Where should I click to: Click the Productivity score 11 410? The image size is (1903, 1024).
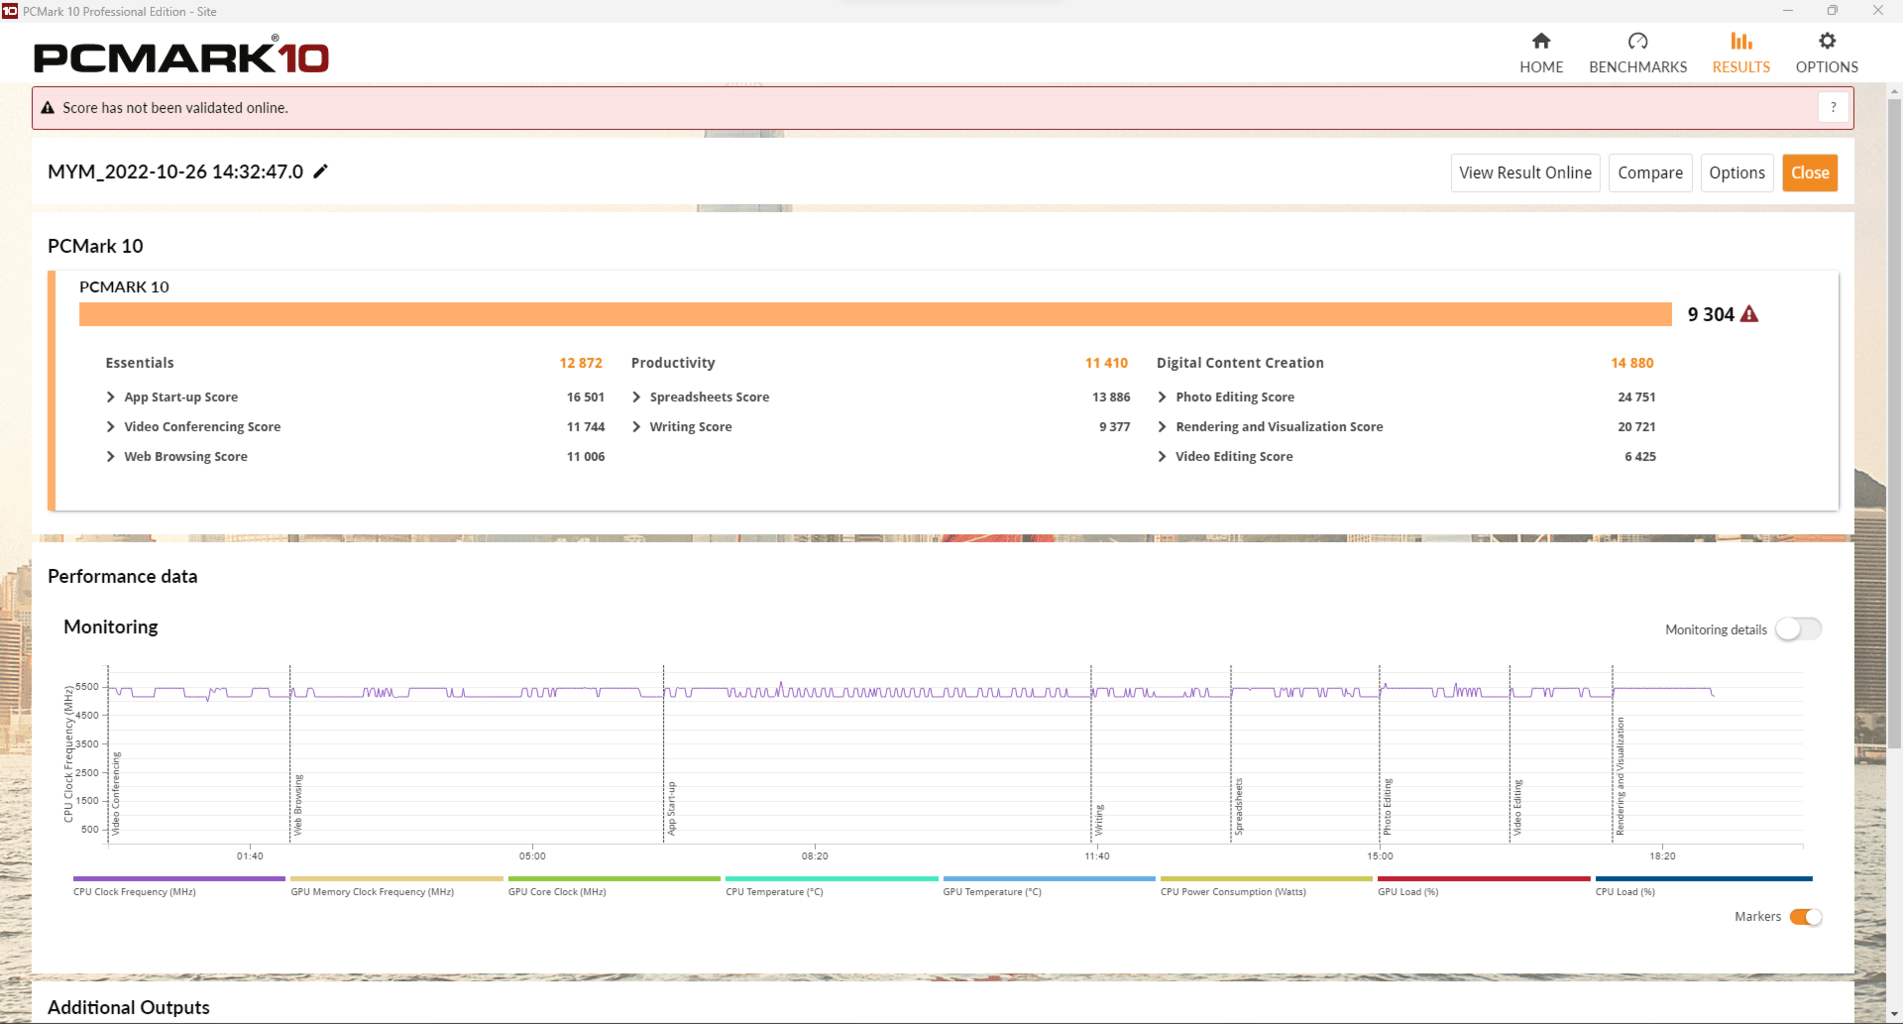pyautogui.click(x=1106, y=363)
